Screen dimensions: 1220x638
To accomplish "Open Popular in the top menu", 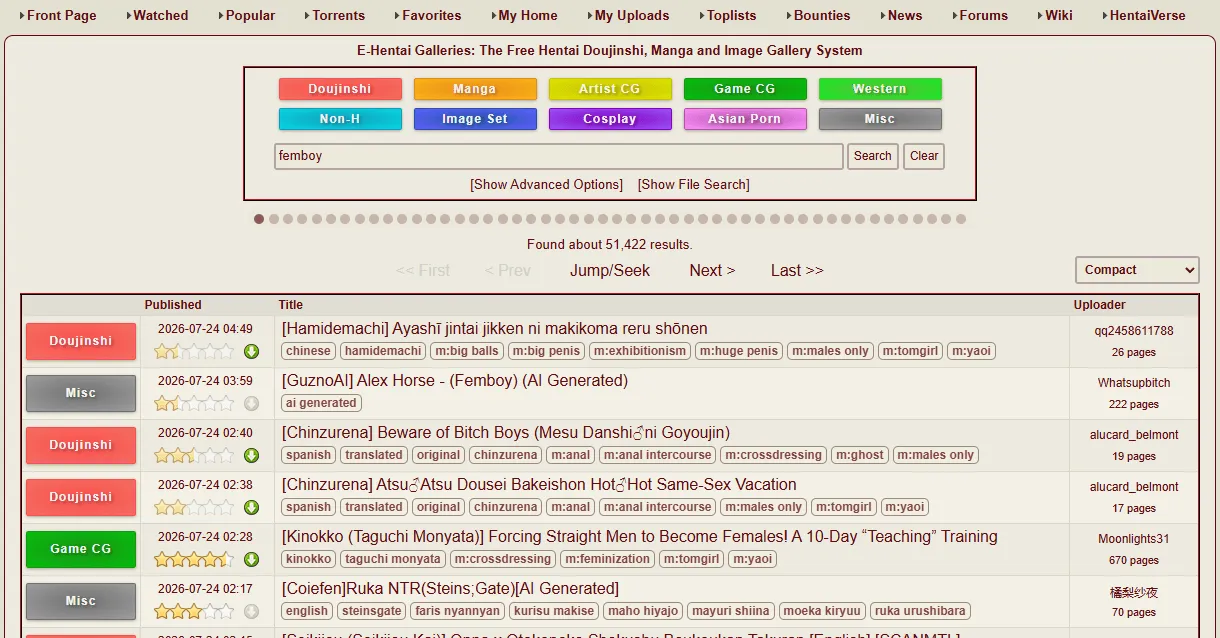I will click(251, 15).
